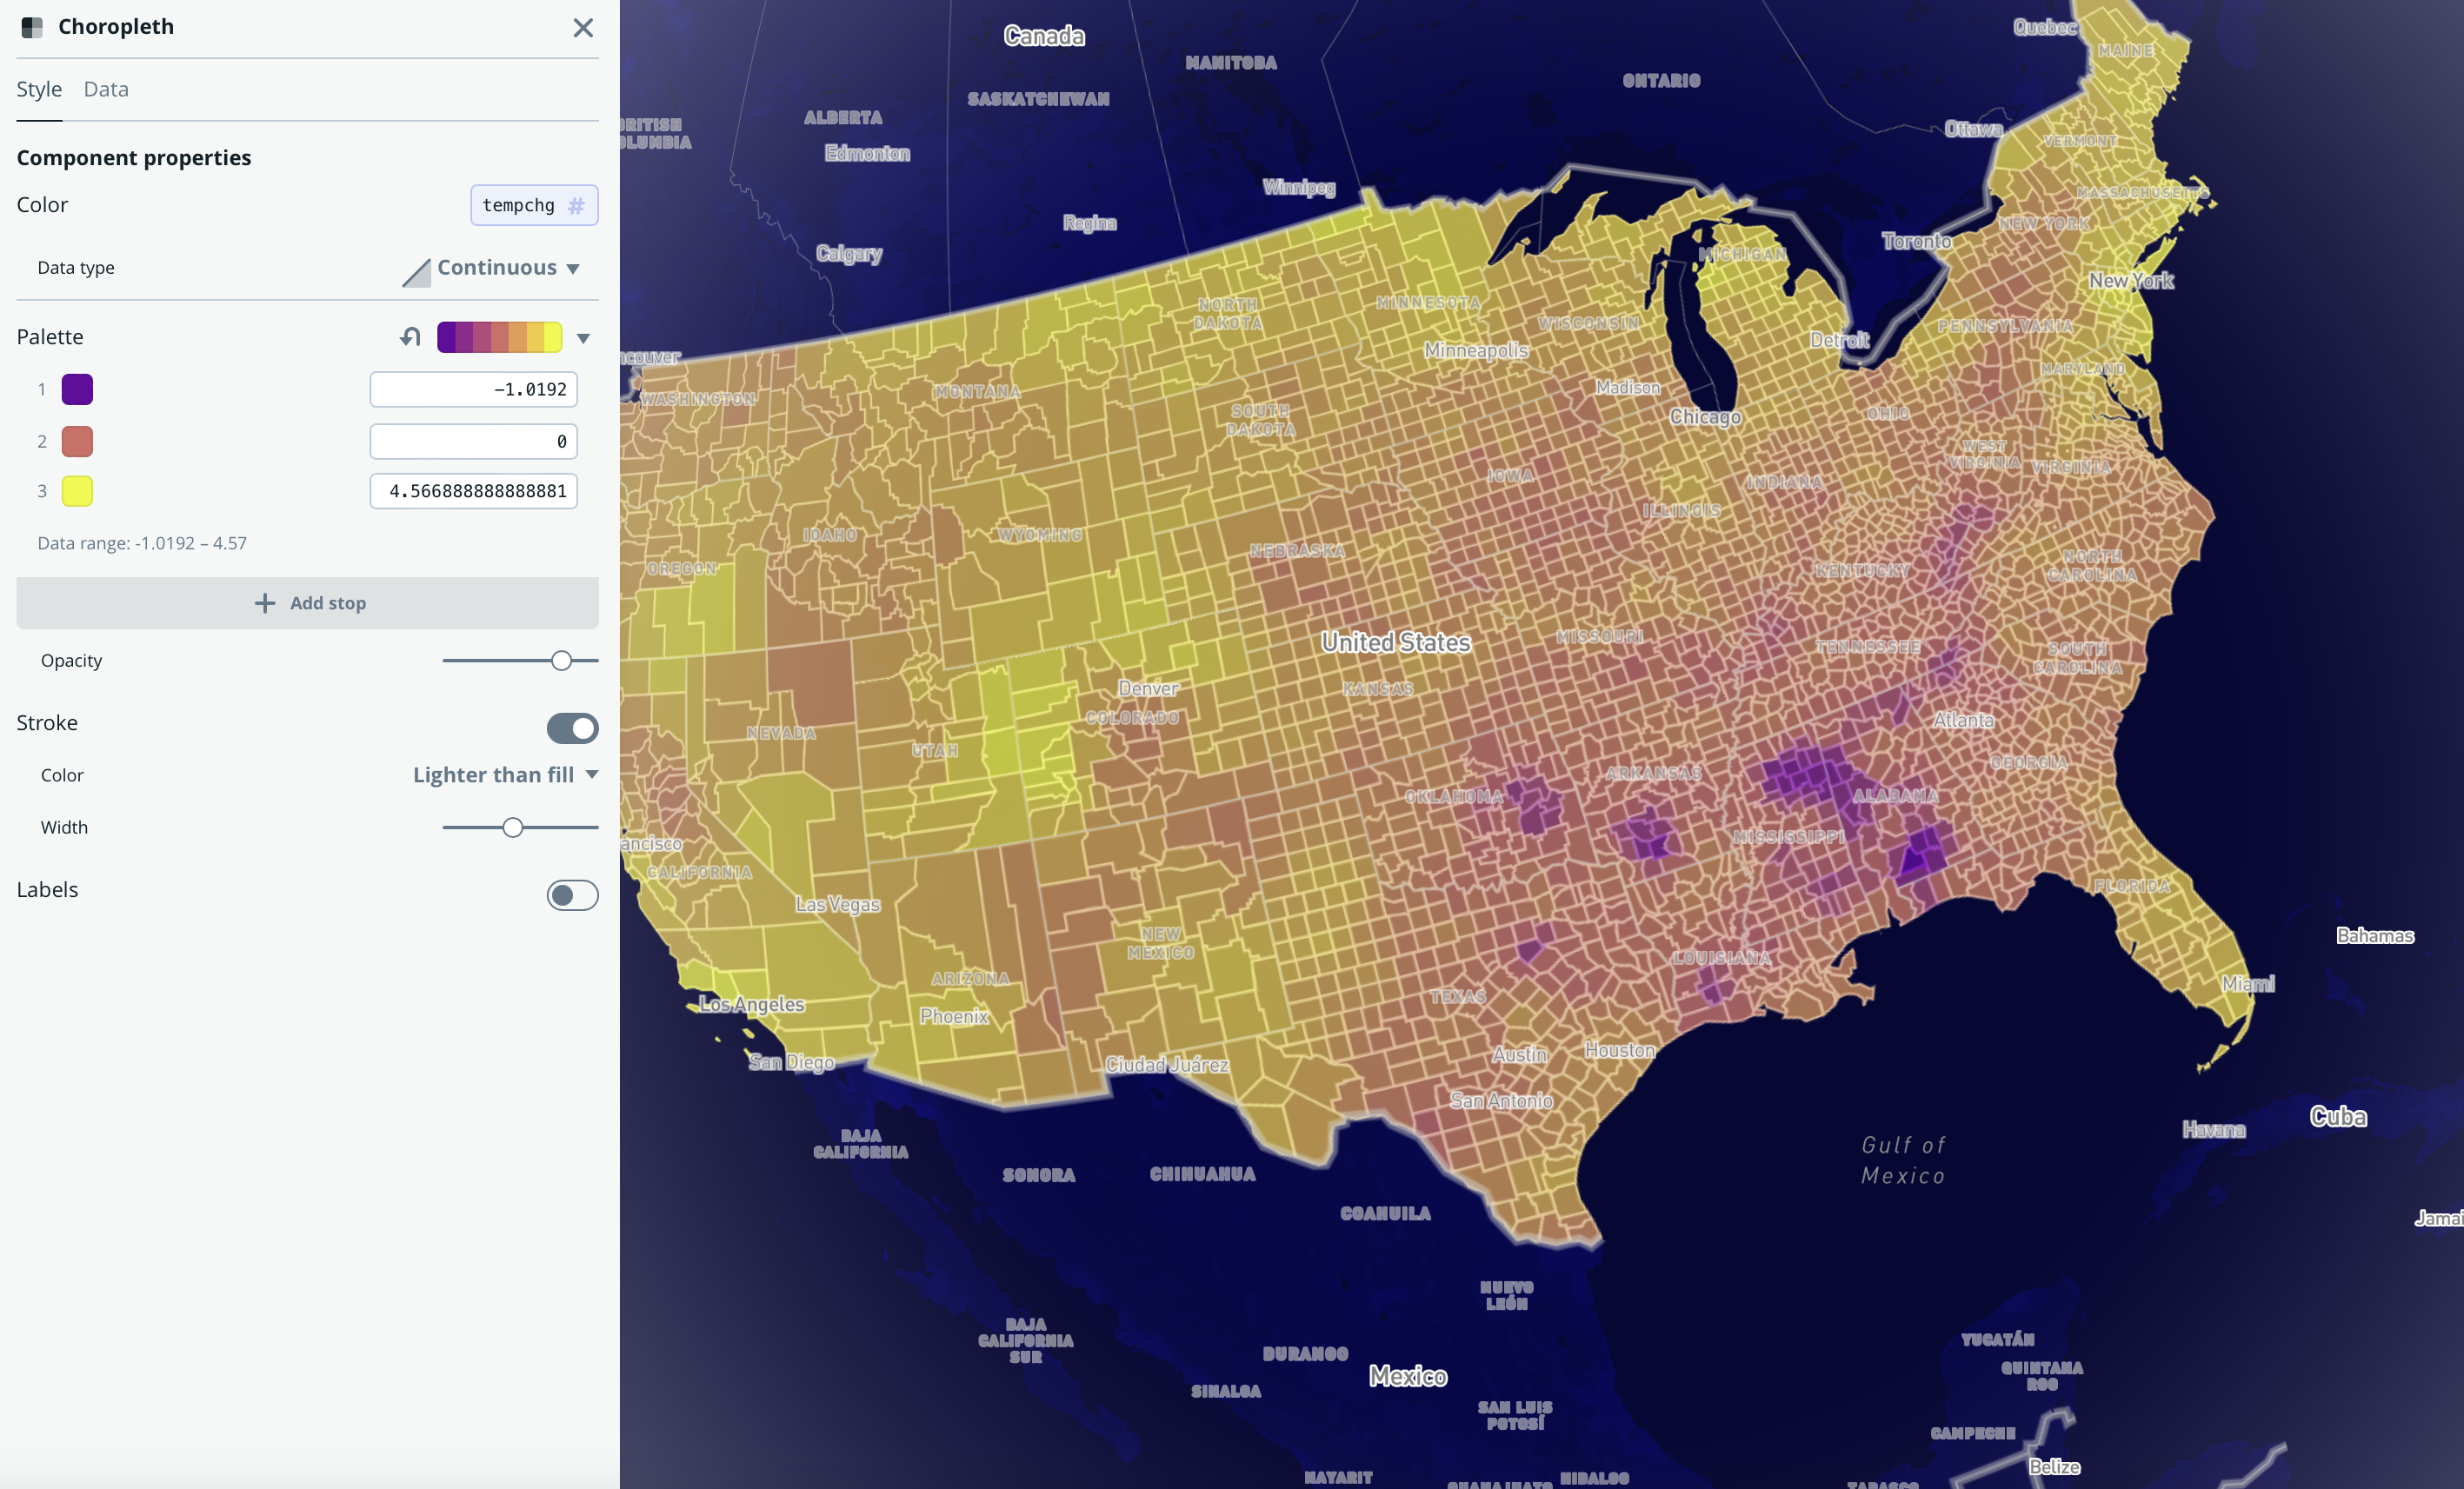Image resolution: width=2464 pixels, height=1489 pixels.
Task: Click the purple swatch for stop 1
Action: click(x=77, y=389)
